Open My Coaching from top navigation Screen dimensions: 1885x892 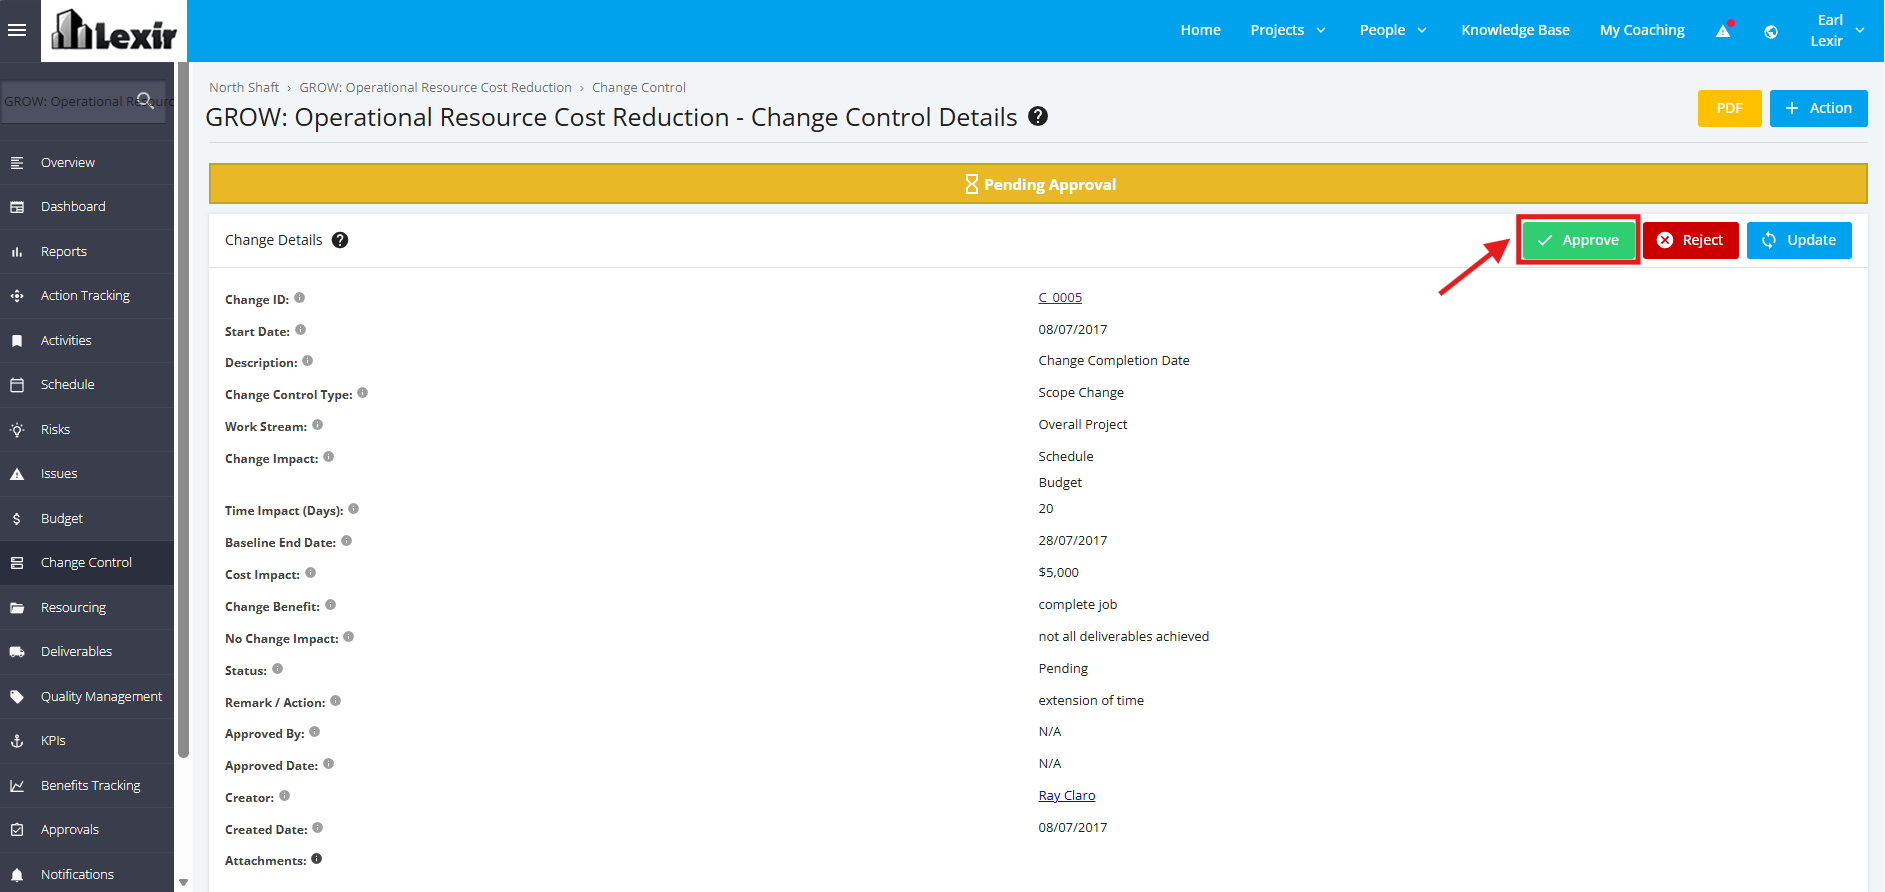[x=1642, y=30]
